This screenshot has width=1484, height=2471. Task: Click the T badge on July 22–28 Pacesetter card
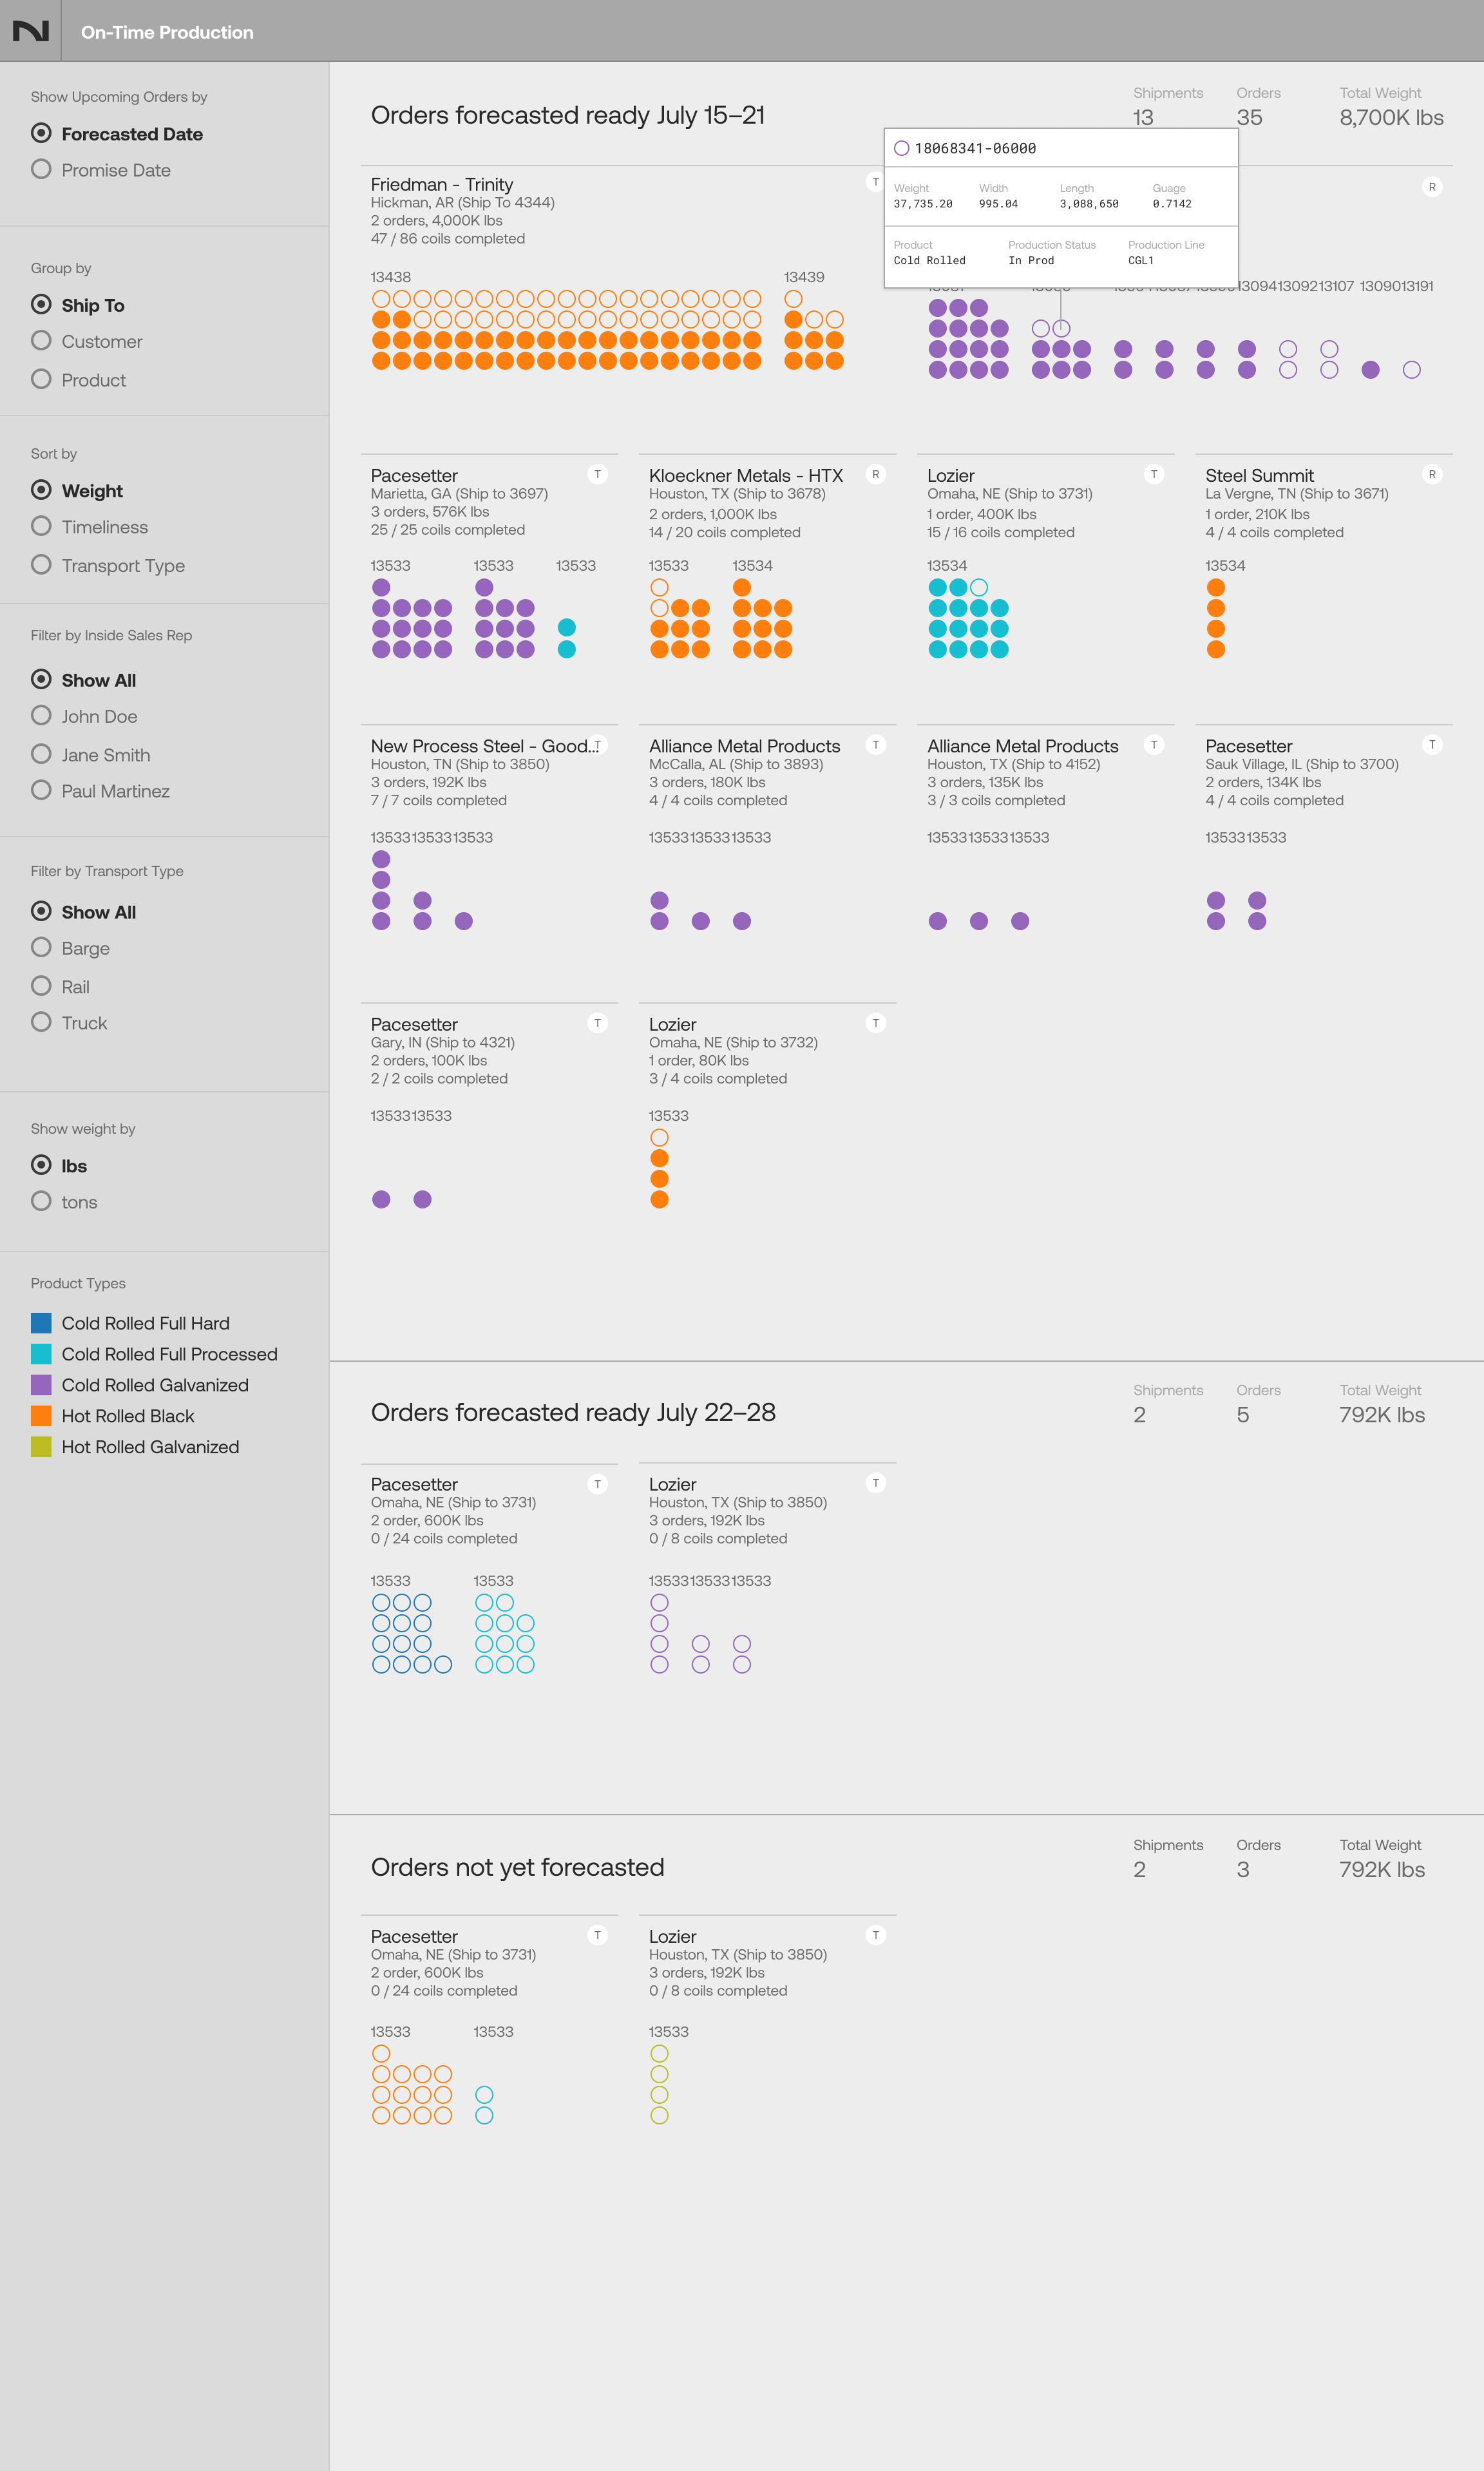[597, 1483]
